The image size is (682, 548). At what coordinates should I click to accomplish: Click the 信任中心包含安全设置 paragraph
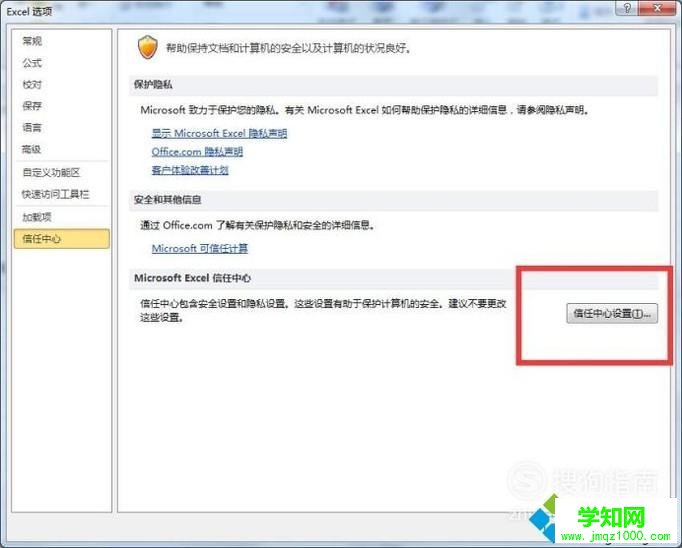[323, 310]
